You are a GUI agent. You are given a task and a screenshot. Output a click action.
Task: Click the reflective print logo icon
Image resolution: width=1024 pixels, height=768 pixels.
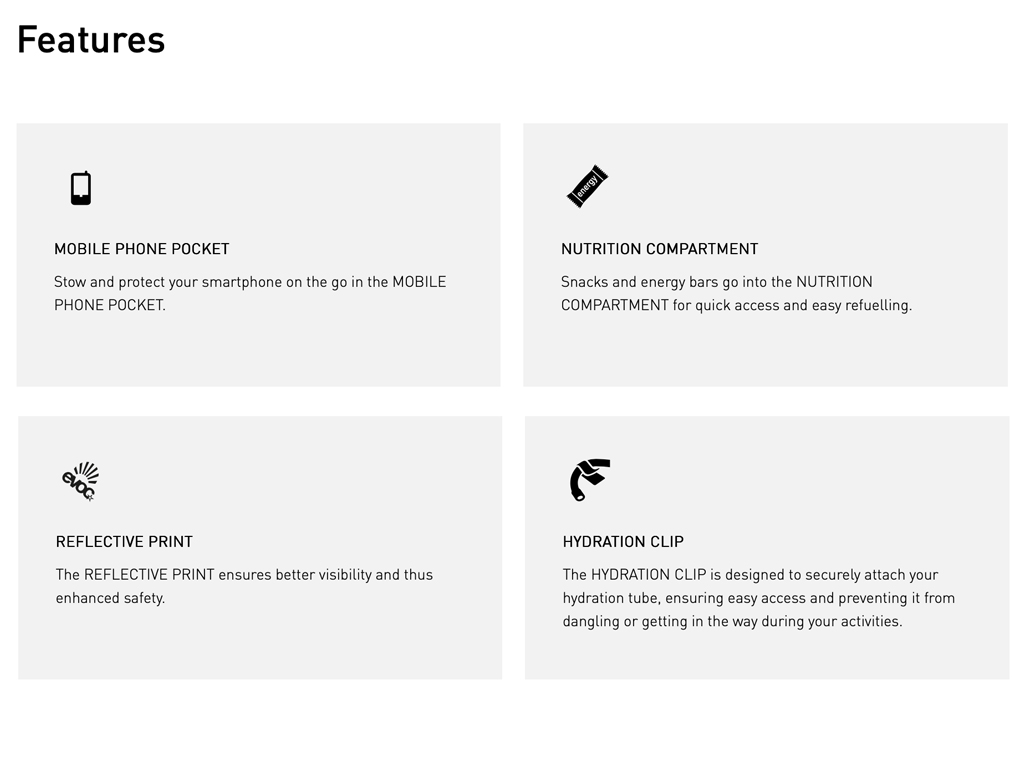tap(80, 481)
